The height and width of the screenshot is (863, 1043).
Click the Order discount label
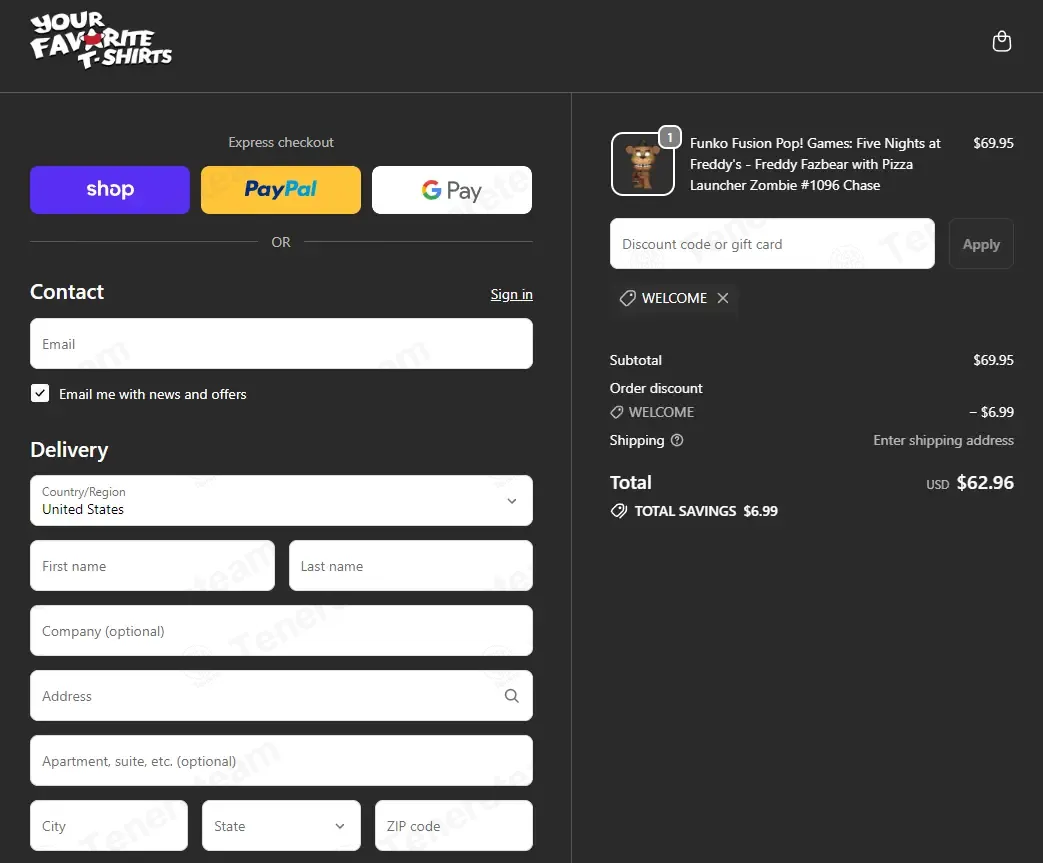point(656,388)
